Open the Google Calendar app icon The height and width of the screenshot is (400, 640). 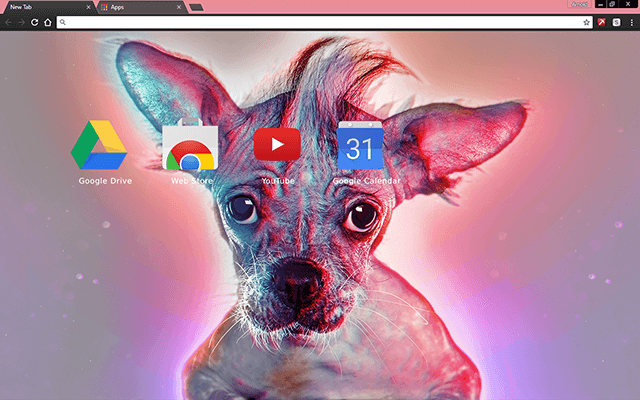coord(360,146)
